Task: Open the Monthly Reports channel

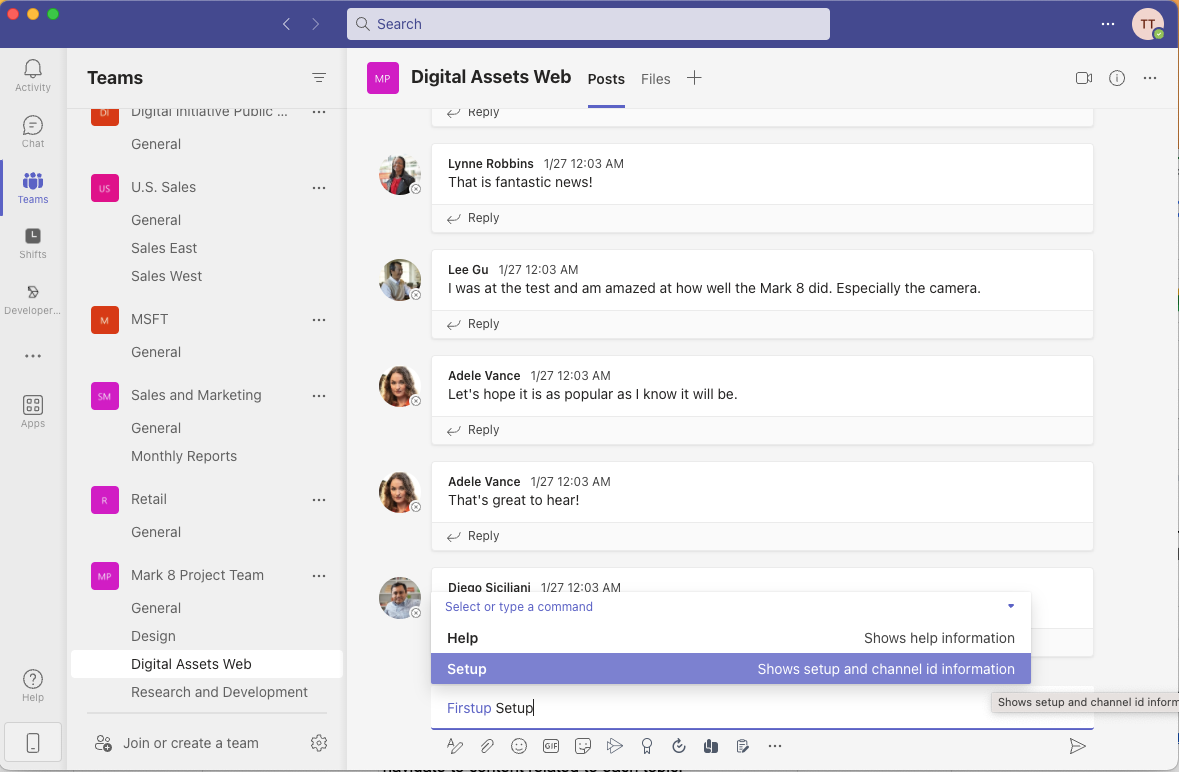Action: (x=183, y=456)
